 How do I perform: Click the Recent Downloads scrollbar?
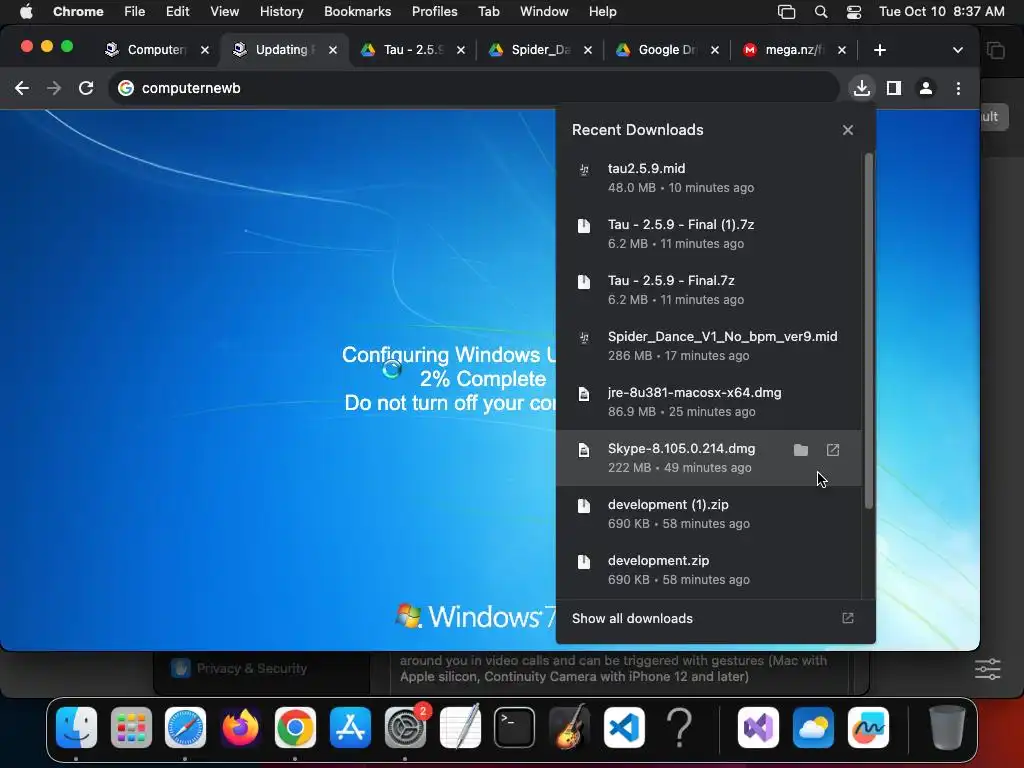[869, 330]
